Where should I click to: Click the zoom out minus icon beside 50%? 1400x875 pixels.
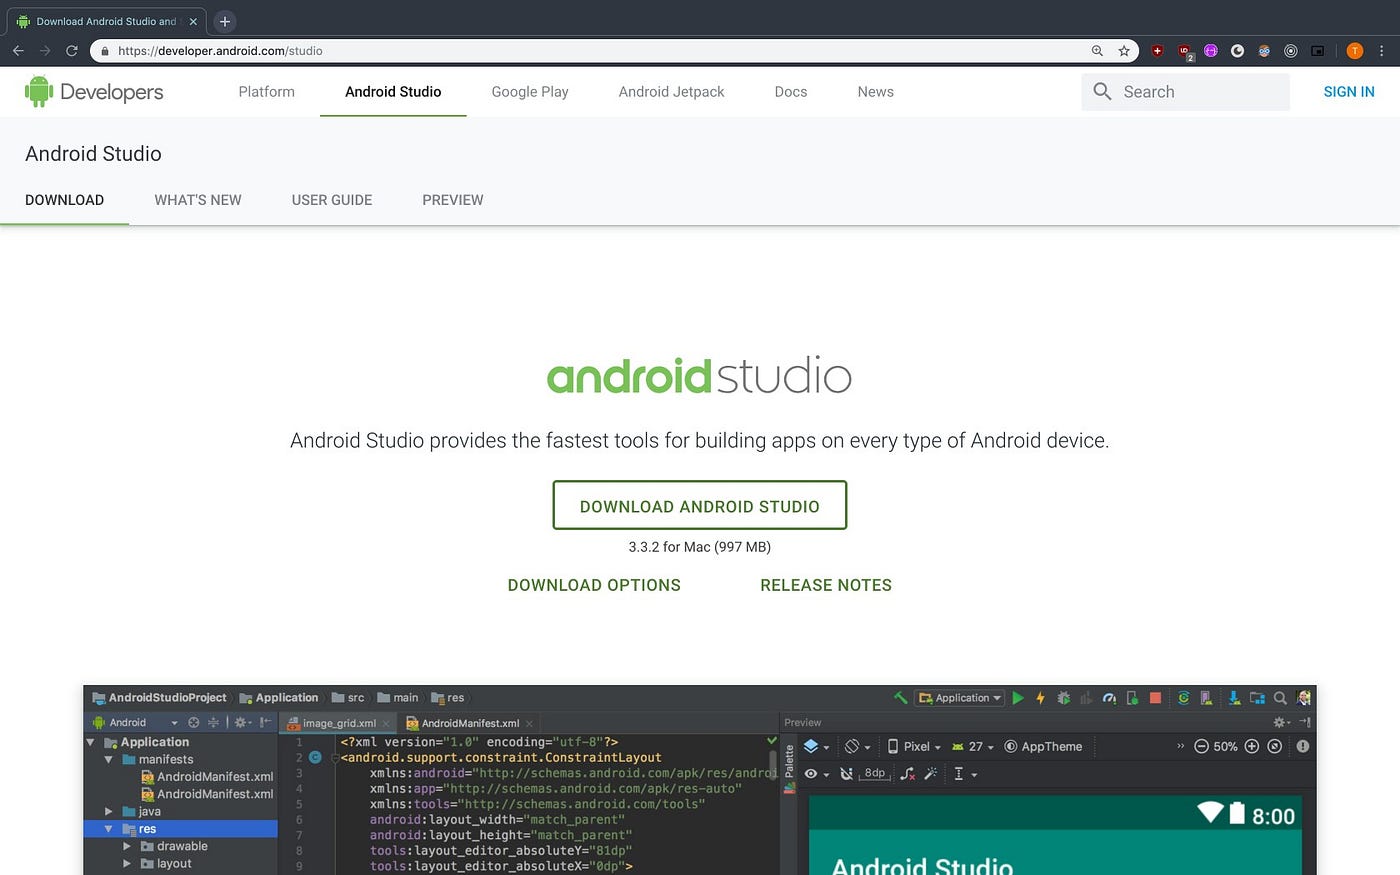coord(1201,747)
